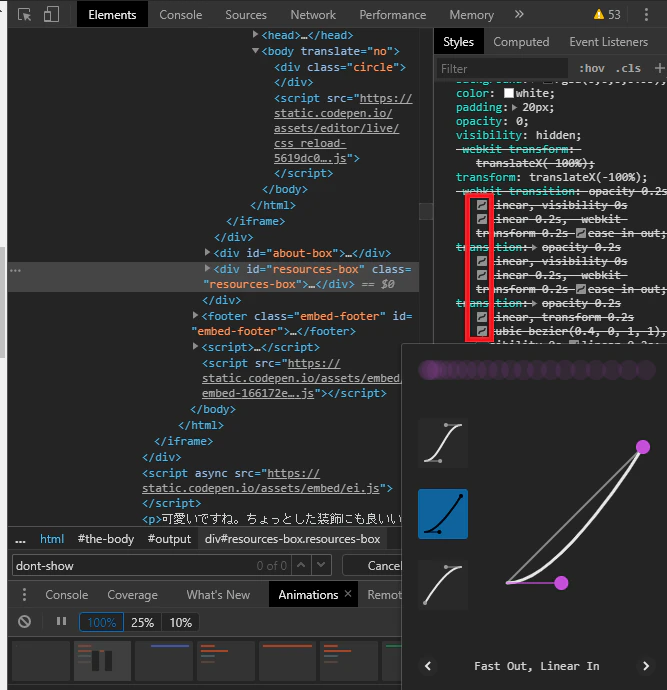Open bezier icon before 'inear, transform 0.2s'
This screenshot has width=667, height=690.
(x=482, y=317)
